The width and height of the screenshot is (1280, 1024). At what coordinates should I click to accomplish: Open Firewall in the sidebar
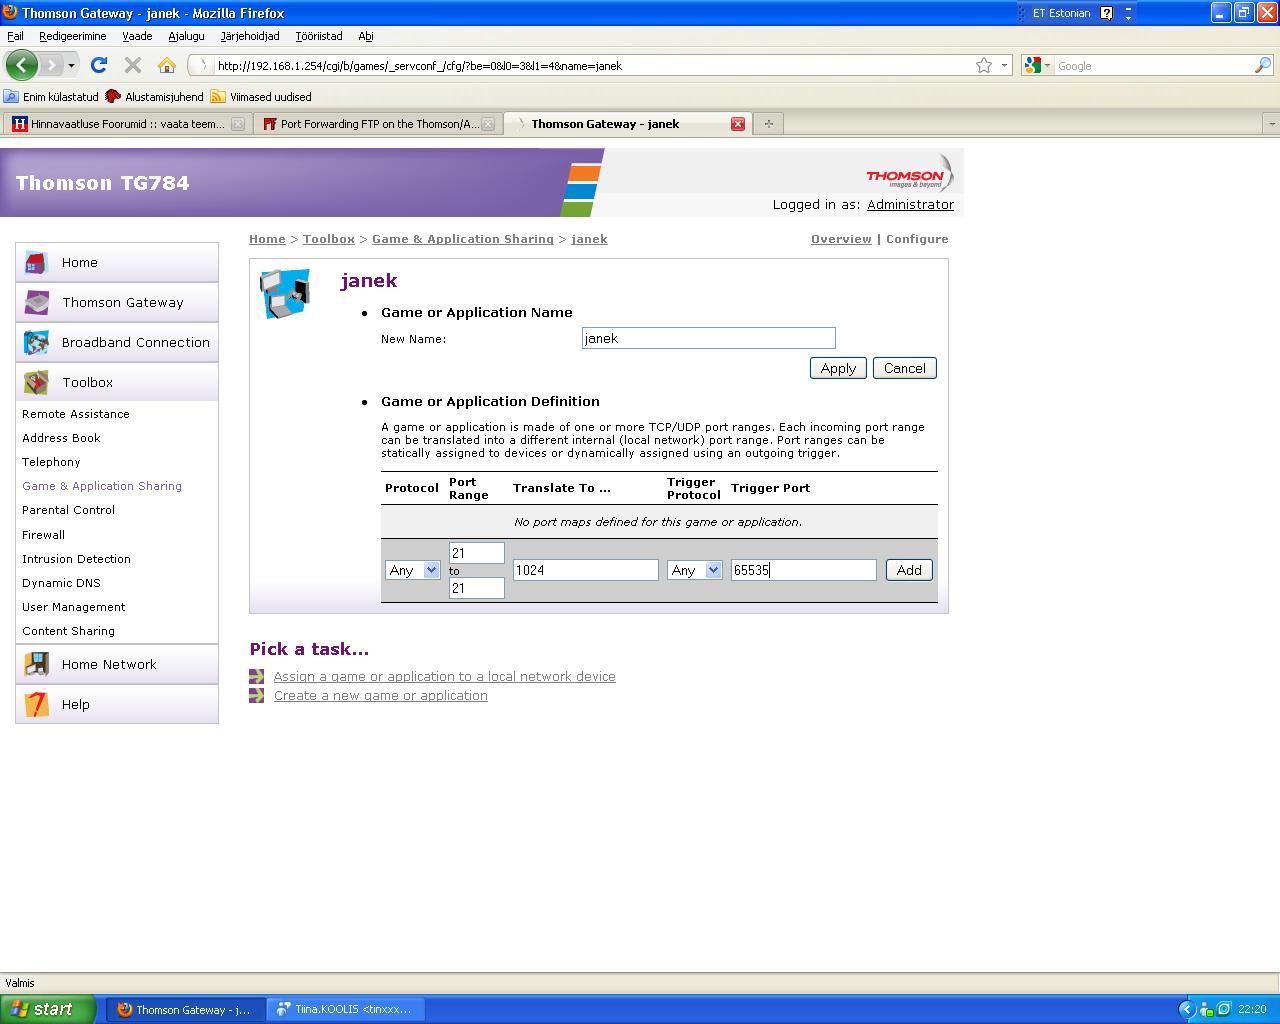43,535
